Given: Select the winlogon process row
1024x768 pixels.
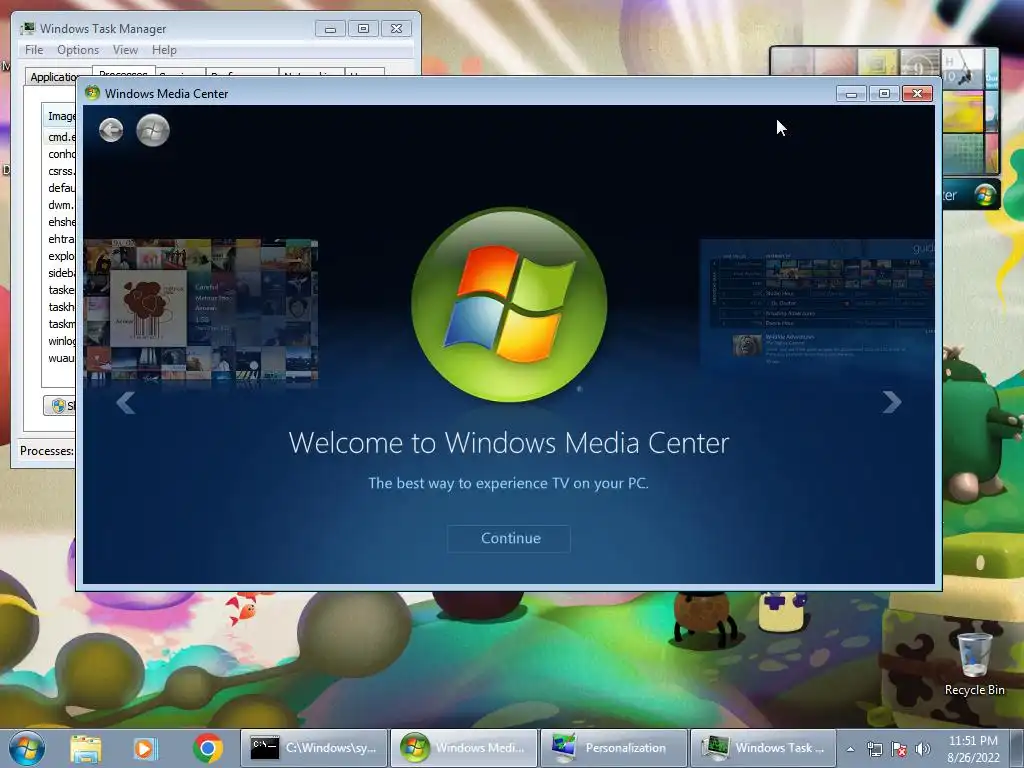Looking at the screenshot, I should pos(61,341).
